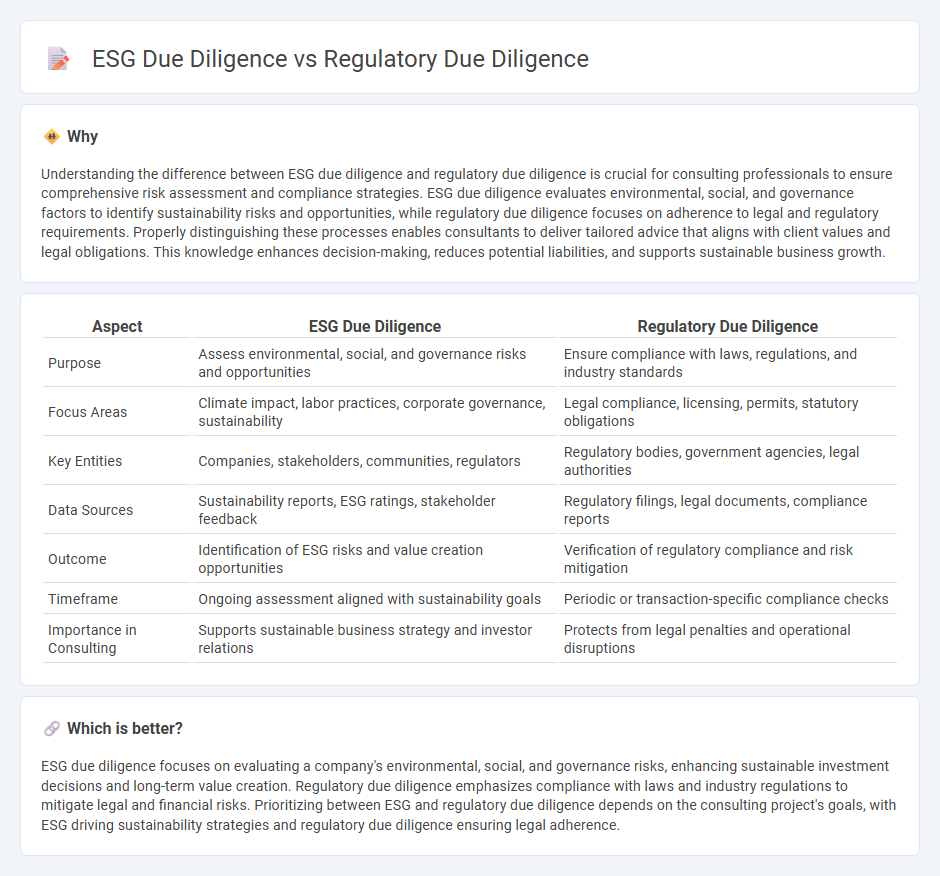Screen dimensions: 940x876
Task: Select the page title ESG Due Diligence vs Regulatory Due Diligence
Action: click(340, 59)
